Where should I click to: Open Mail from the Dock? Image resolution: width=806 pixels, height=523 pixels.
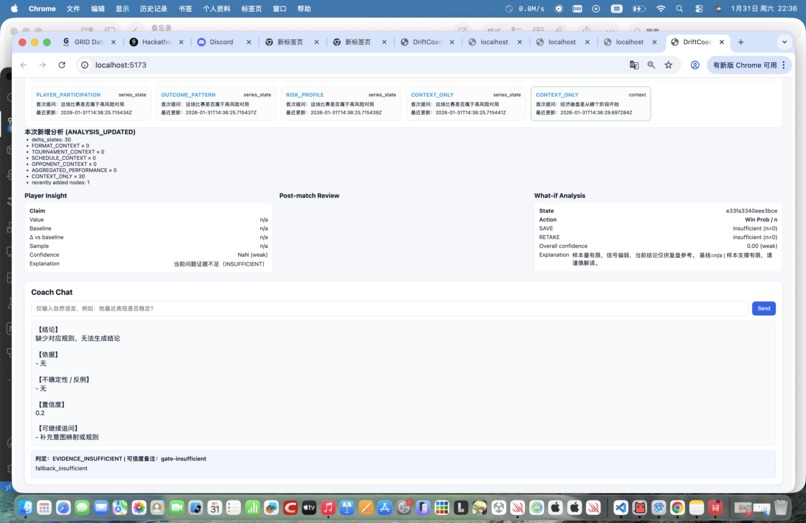pyautogui.click(x=101, y=508)
